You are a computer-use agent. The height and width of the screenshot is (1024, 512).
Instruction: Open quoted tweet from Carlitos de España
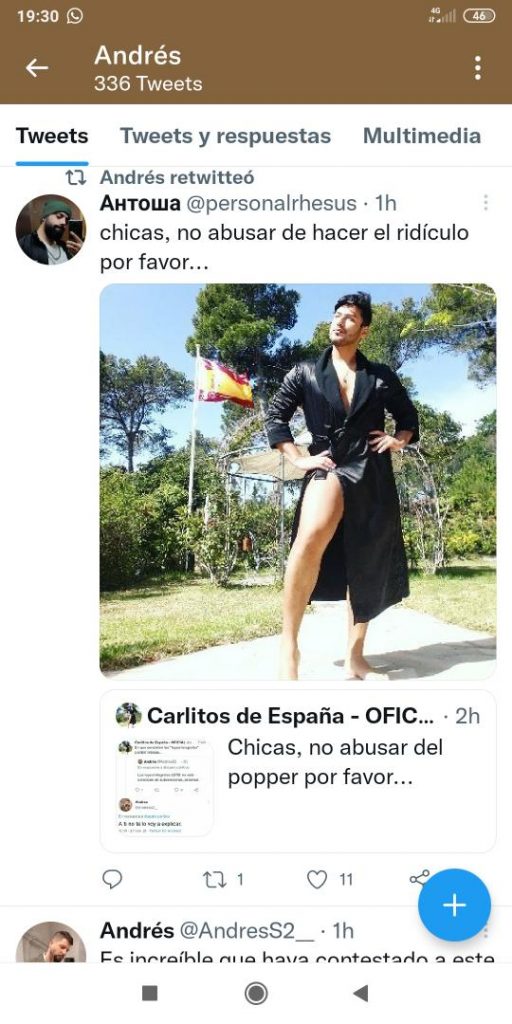tap(298, 771)
